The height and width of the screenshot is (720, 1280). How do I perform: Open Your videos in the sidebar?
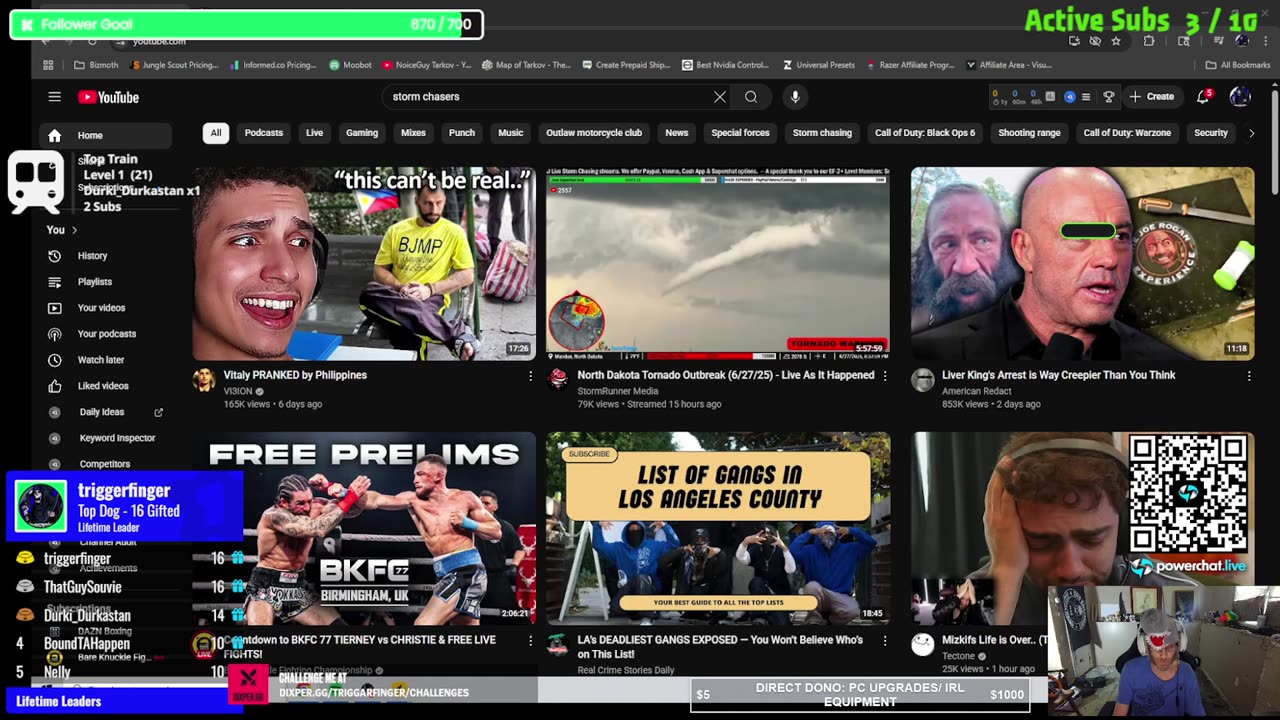point(101,308)
